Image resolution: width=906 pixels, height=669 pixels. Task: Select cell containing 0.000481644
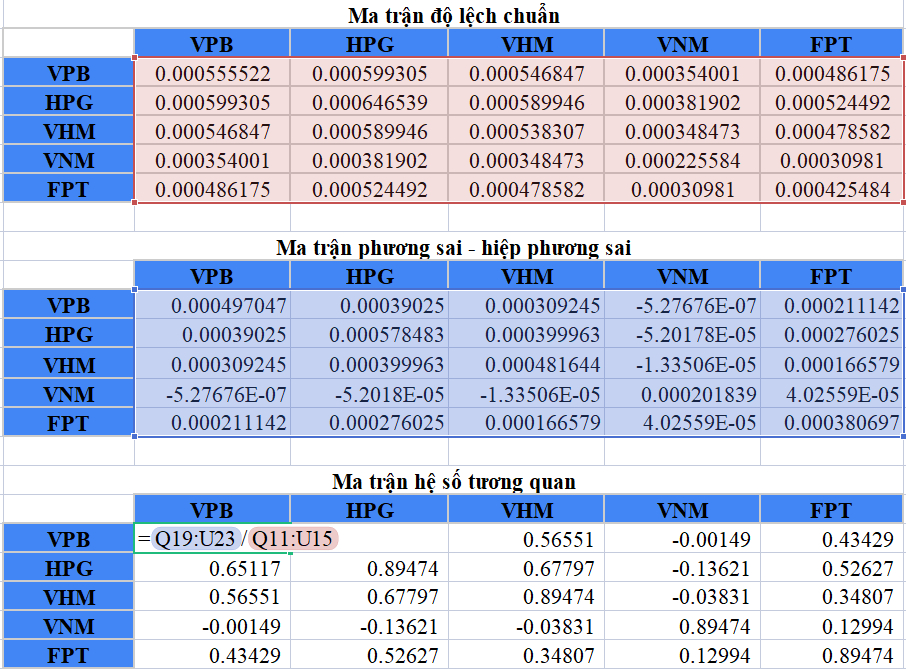pos(526,365)
